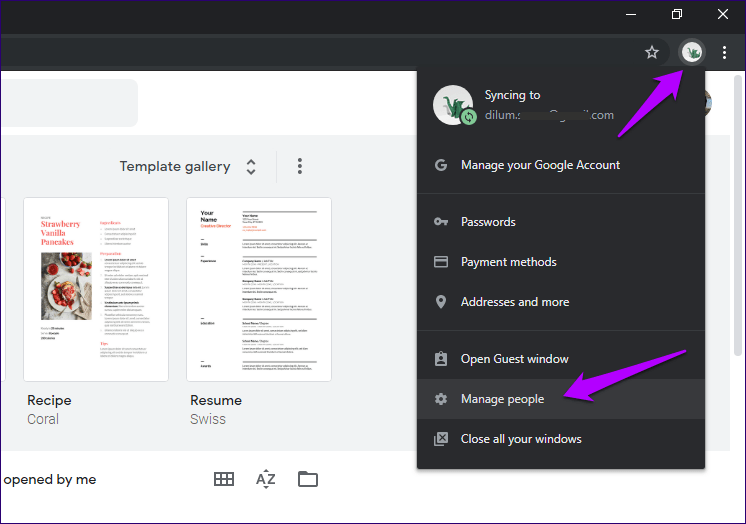Open the file picker folder icon
This screenshot has height=524, width=746.
click(308, 479)
